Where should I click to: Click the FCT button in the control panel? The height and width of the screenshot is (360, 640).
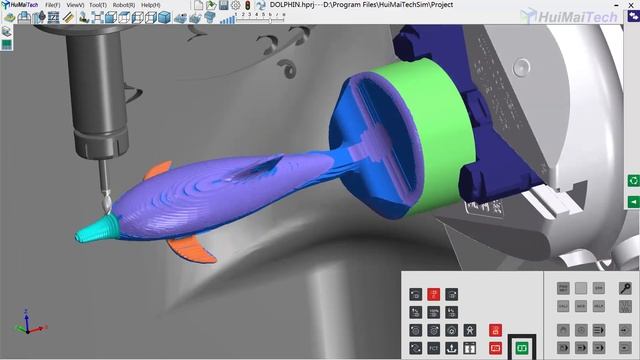coord(433,348)
